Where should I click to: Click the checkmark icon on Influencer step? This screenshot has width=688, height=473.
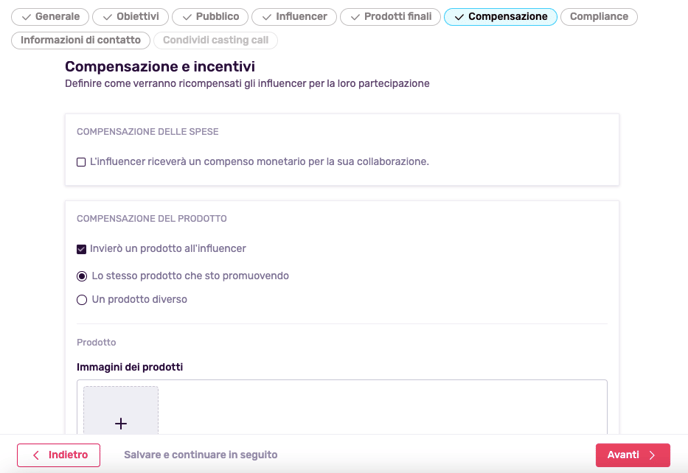267,17
